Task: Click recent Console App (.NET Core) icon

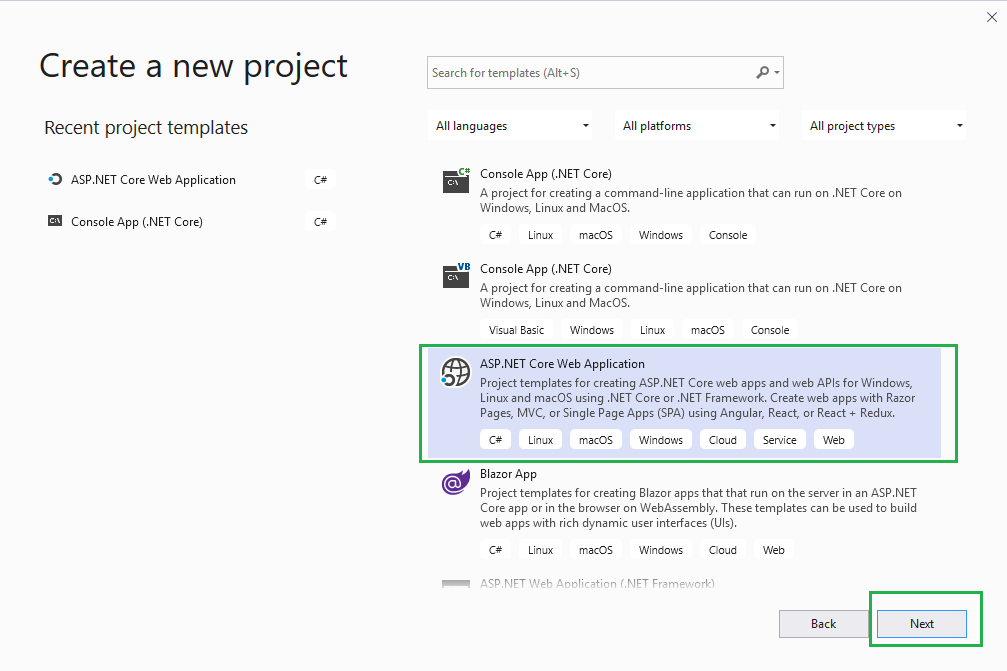Action: (x=55, y=222)
